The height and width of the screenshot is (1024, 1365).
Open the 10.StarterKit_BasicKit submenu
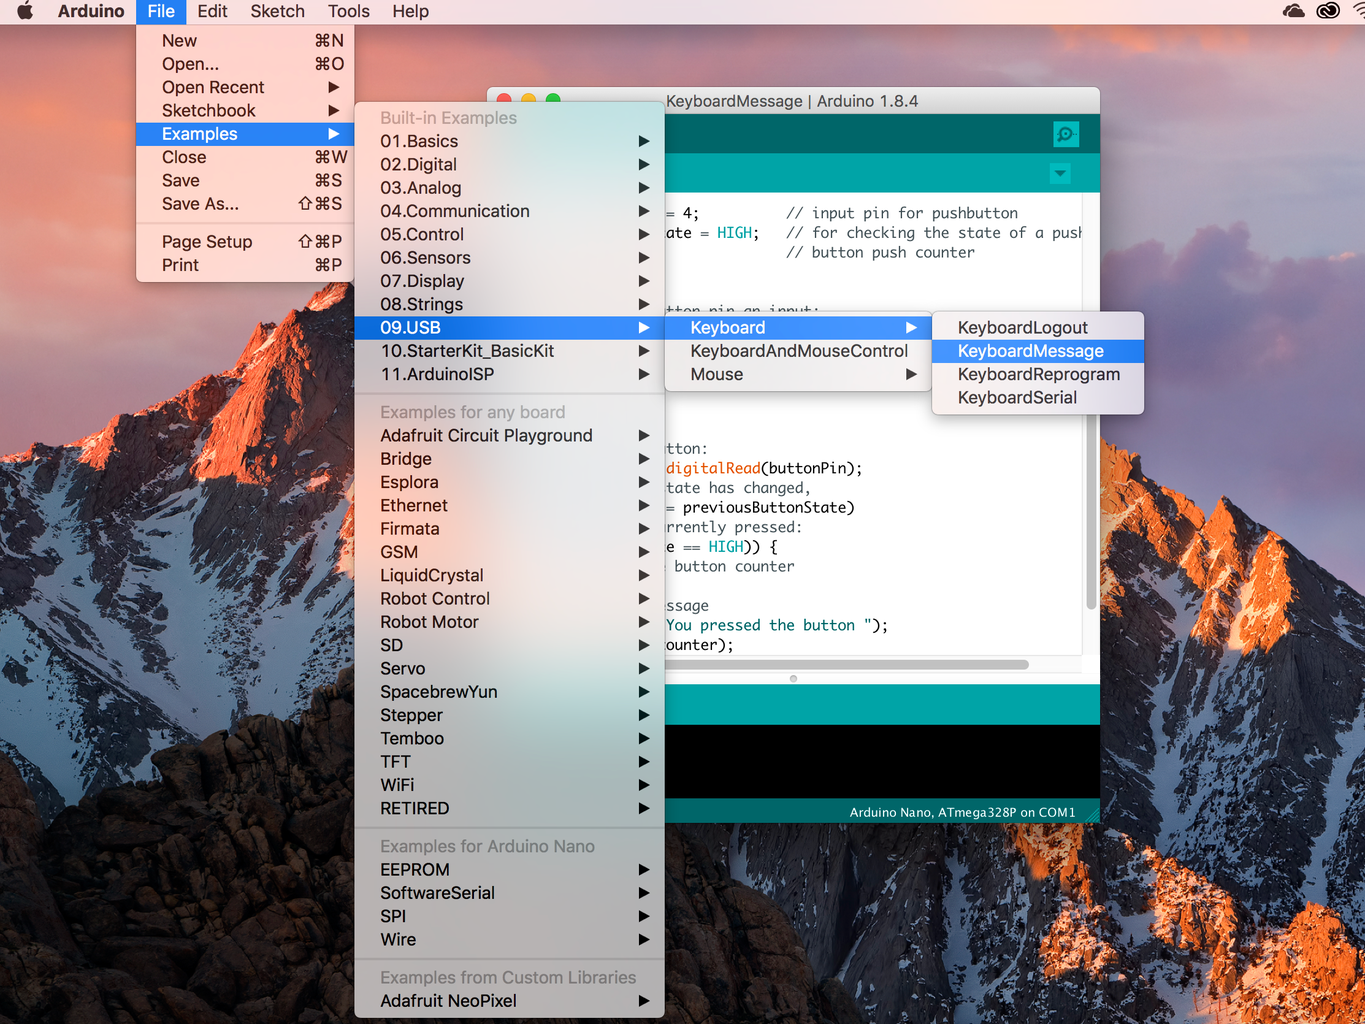point(509,351)
